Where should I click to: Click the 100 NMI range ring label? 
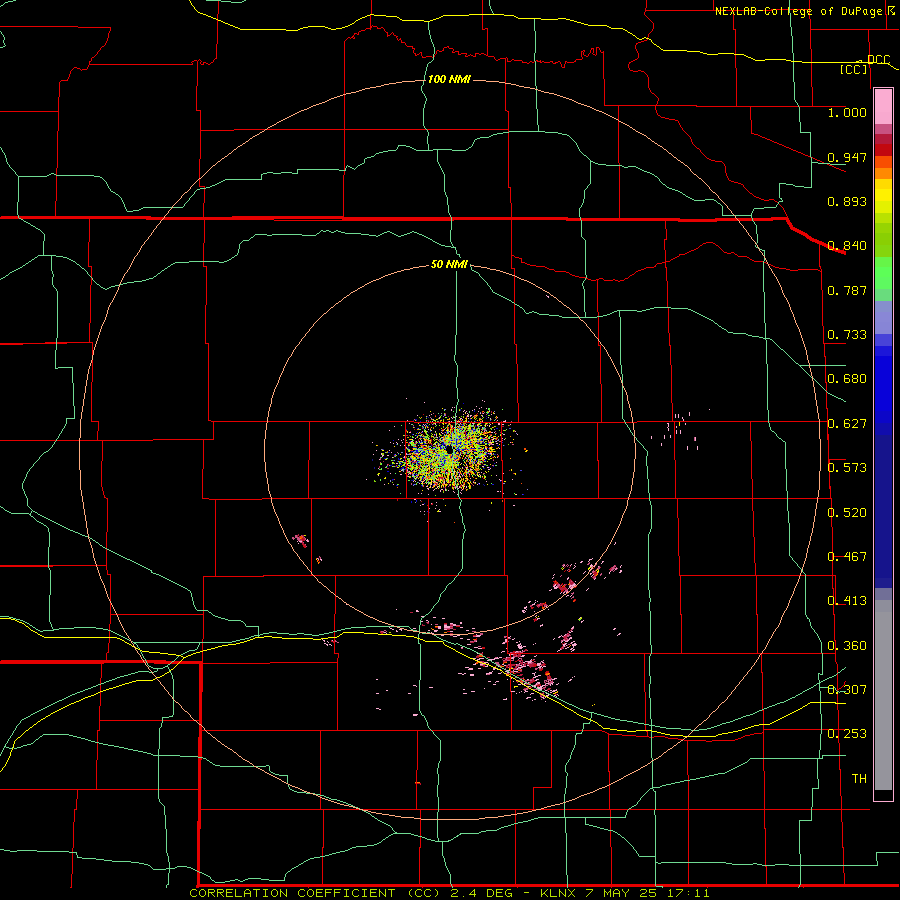[x=449, y=79]
